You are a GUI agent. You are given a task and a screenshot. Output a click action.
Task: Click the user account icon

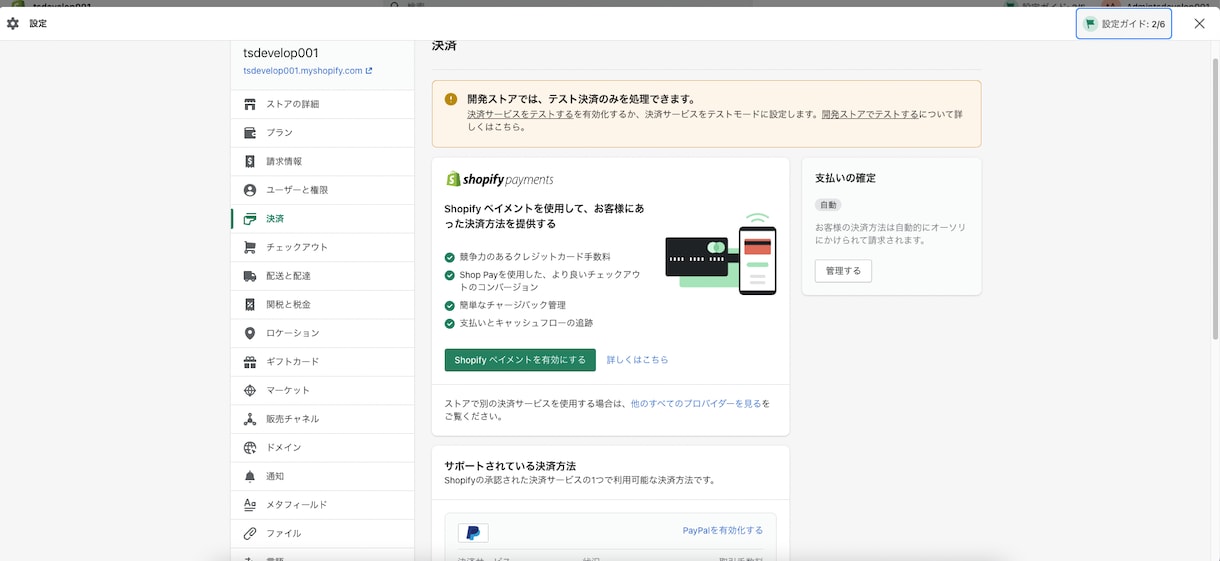coord(250,190)
